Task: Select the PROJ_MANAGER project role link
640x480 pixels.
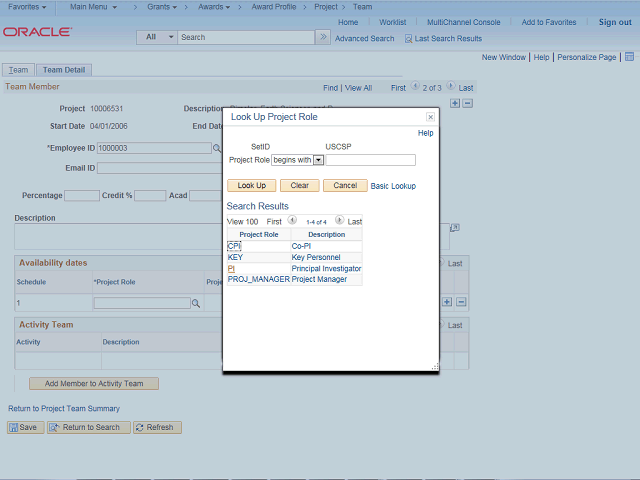Action: click(x=258, y=280)
